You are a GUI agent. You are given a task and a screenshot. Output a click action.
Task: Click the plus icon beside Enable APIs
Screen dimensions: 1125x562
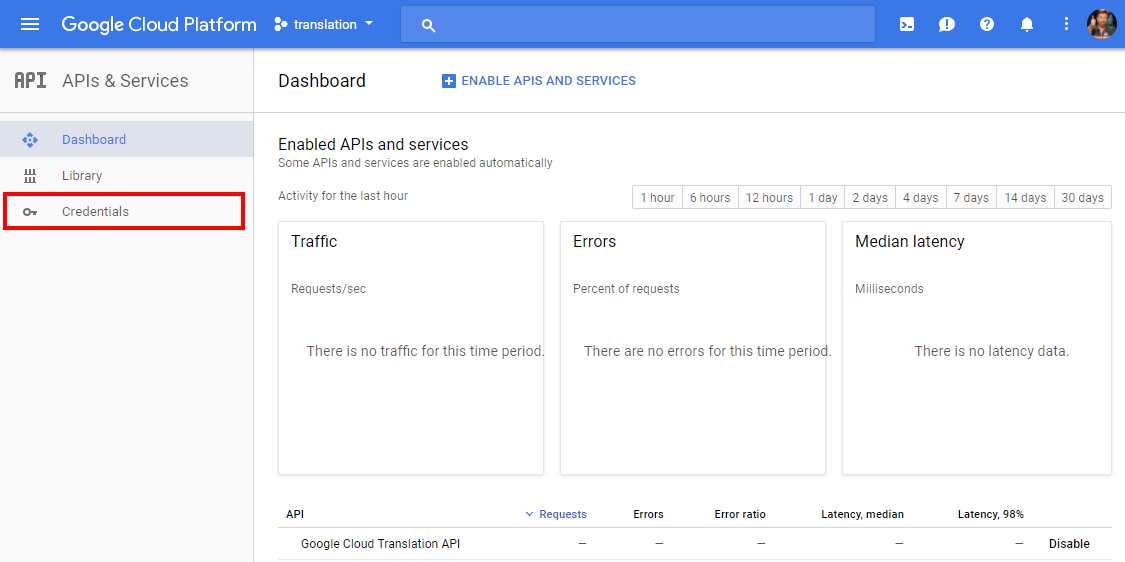448,81
